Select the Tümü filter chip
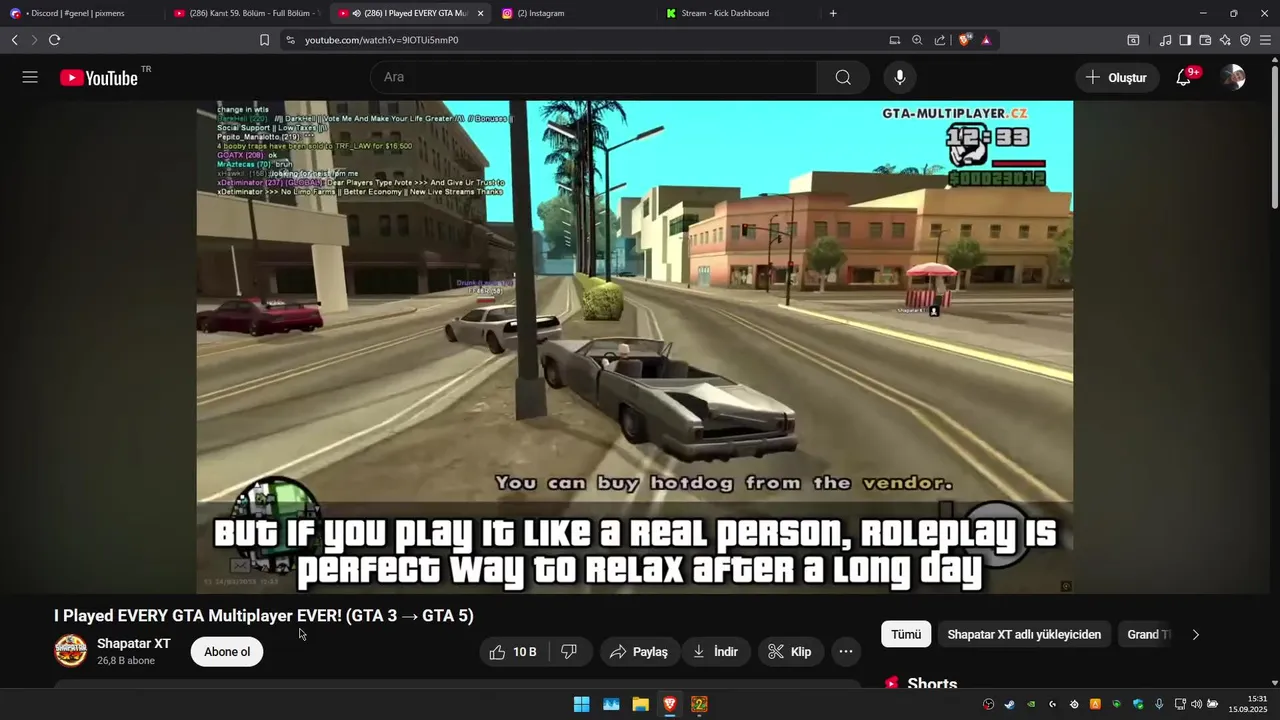This screenshot has width=1280, height=720. click(x=906, y=634)
